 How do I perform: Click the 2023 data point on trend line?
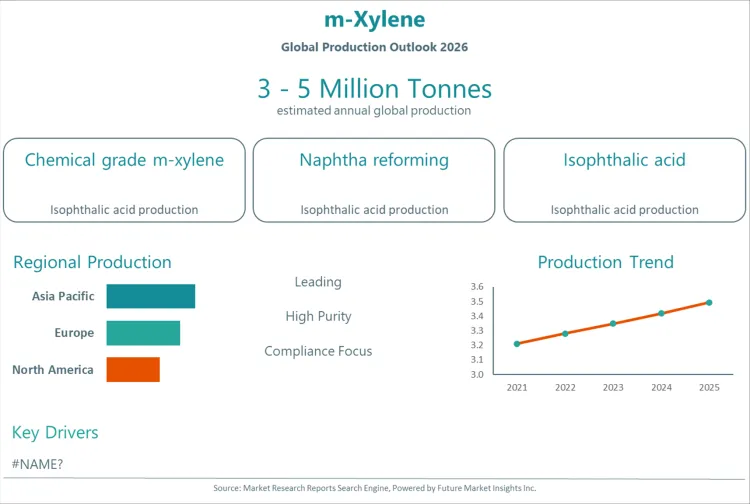[x=613, y=324]
